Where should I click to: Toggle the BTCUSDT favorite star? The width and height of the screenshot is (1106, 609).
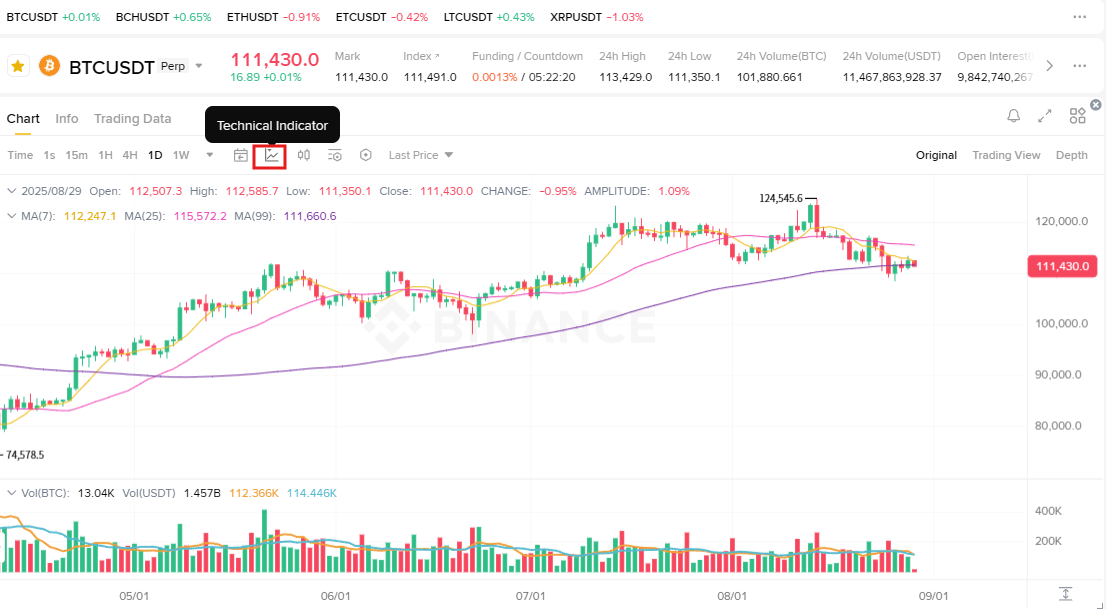click(18, 66)
